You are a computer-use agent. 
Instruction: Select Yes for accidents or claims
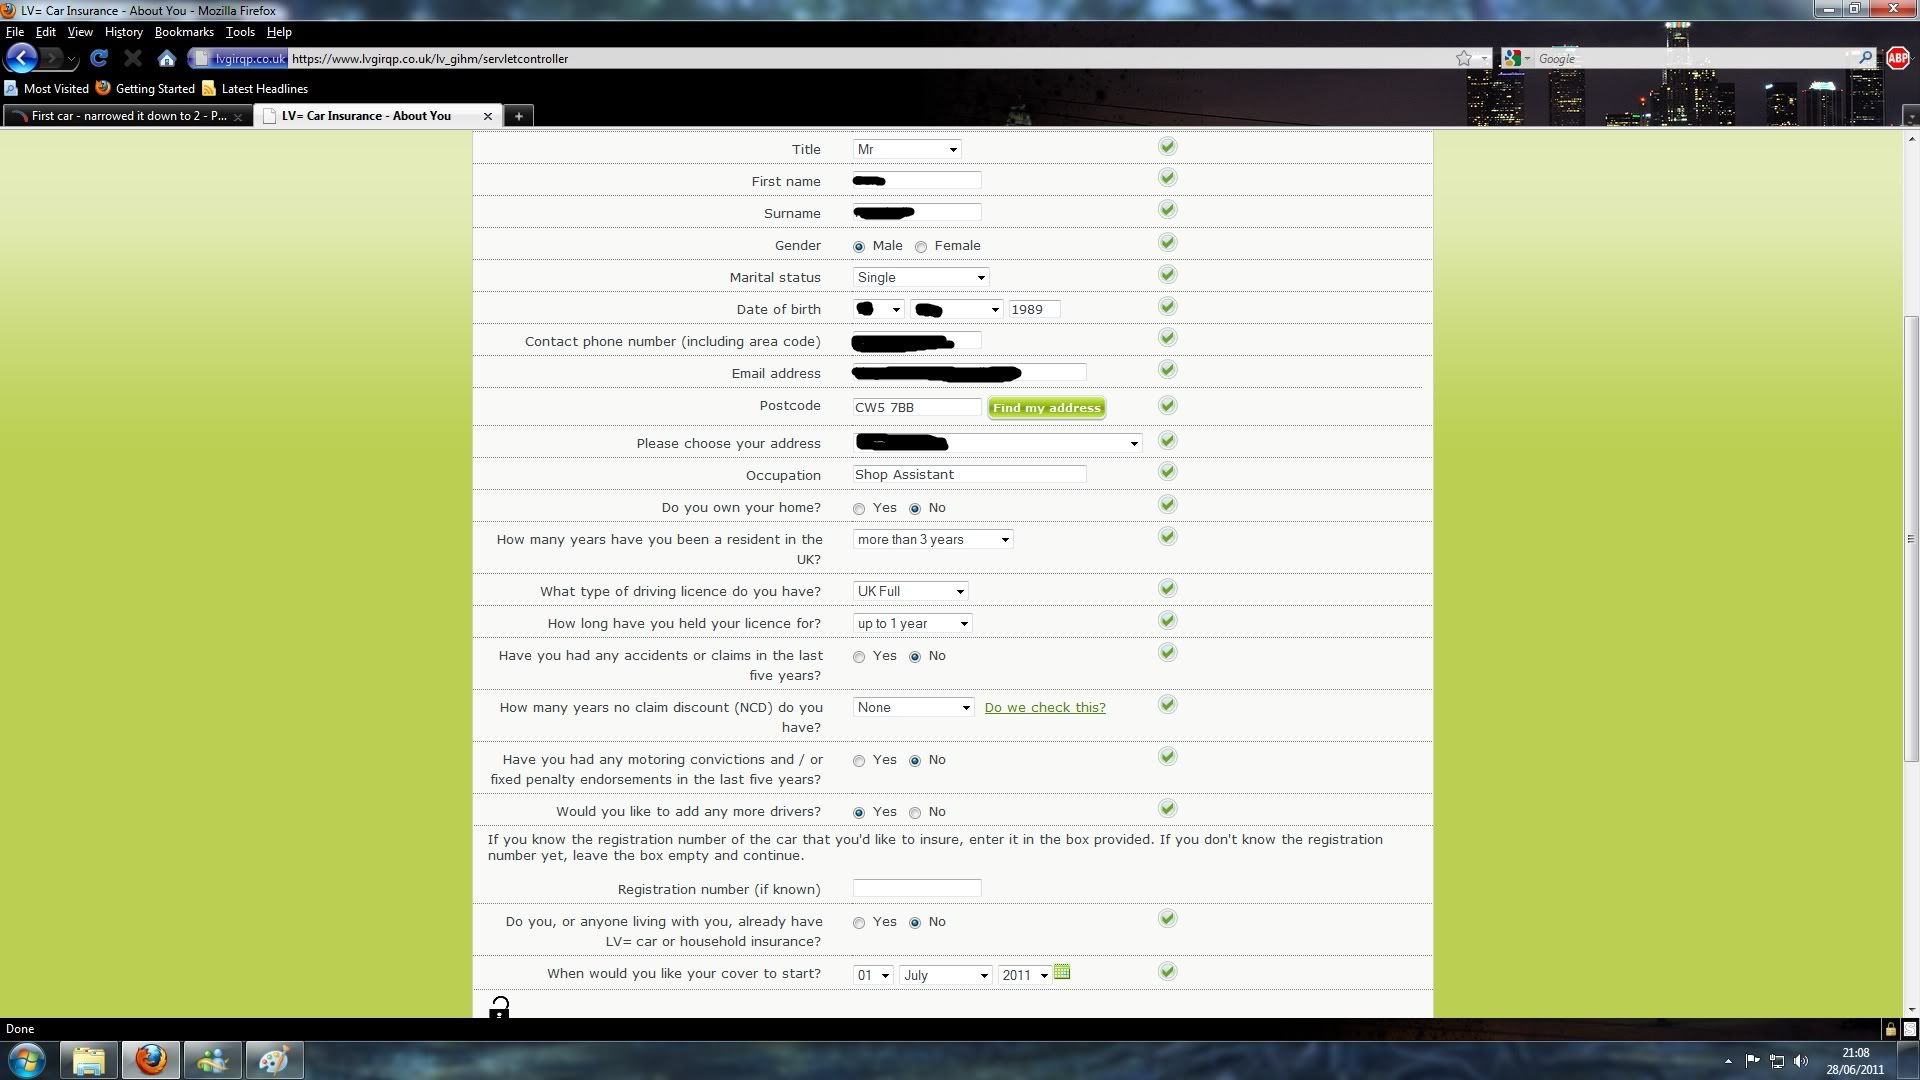pos(859,657)
